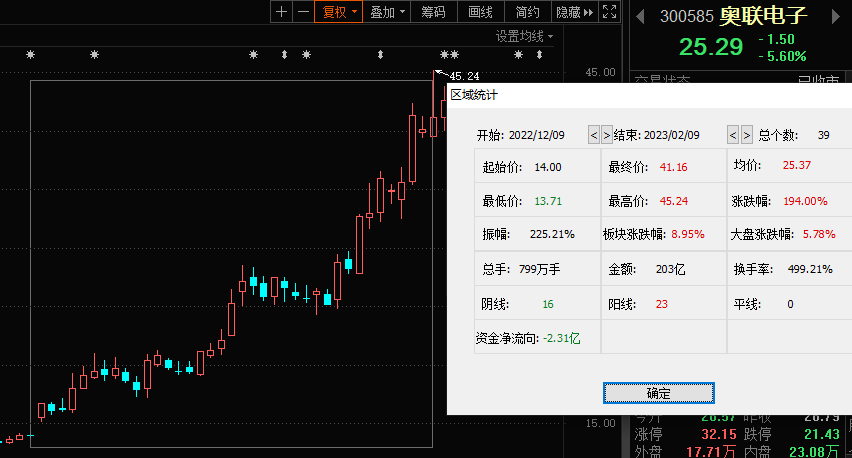This screenshot has height=458, width=852.
Task: Click stock name 奥联电子
Action: tap(763, 16)
